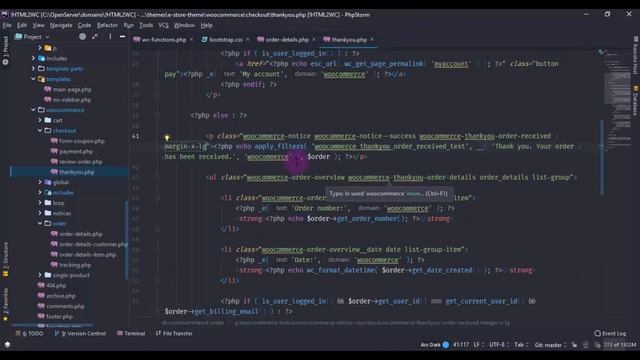
Task: Open the Refactor menu
Action: click(x=107, y=25)
